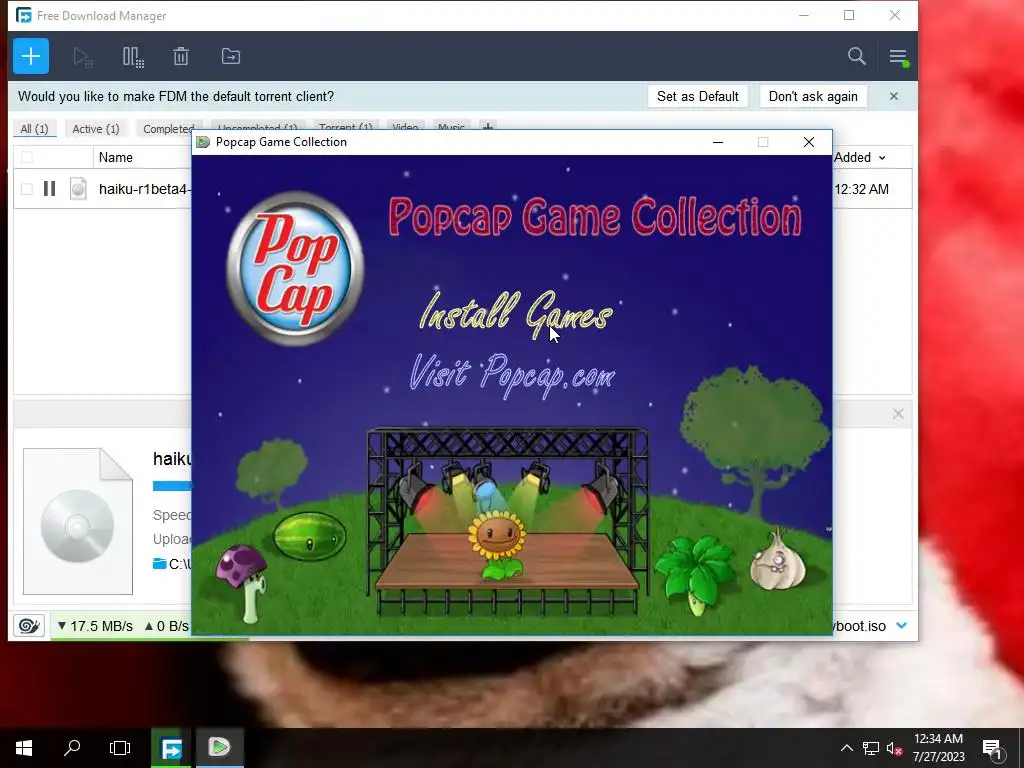Close the download details panel
Screen dimensions: 1024x768
tap(898, 413)
